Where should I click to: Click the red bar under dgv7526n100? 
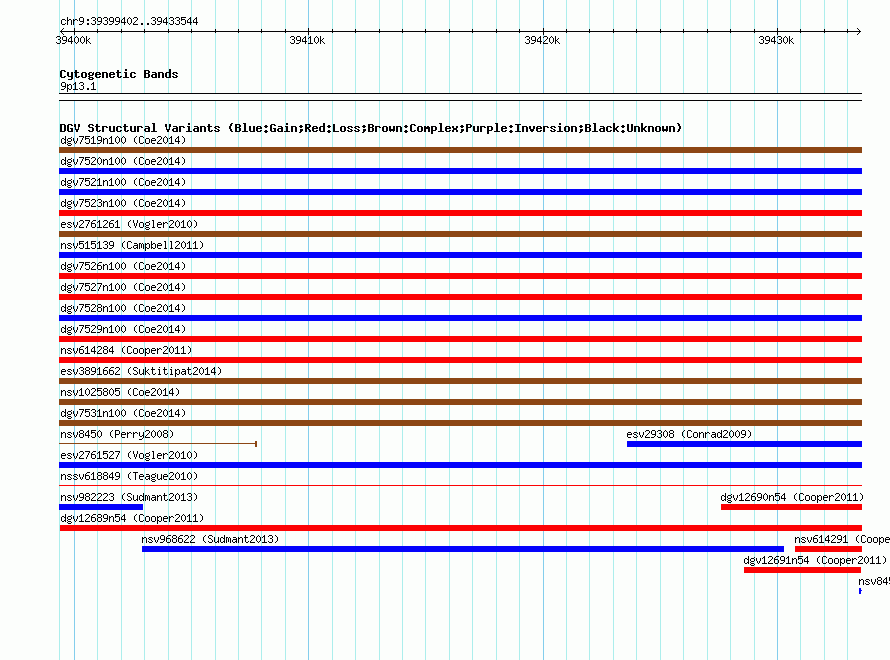460,276
